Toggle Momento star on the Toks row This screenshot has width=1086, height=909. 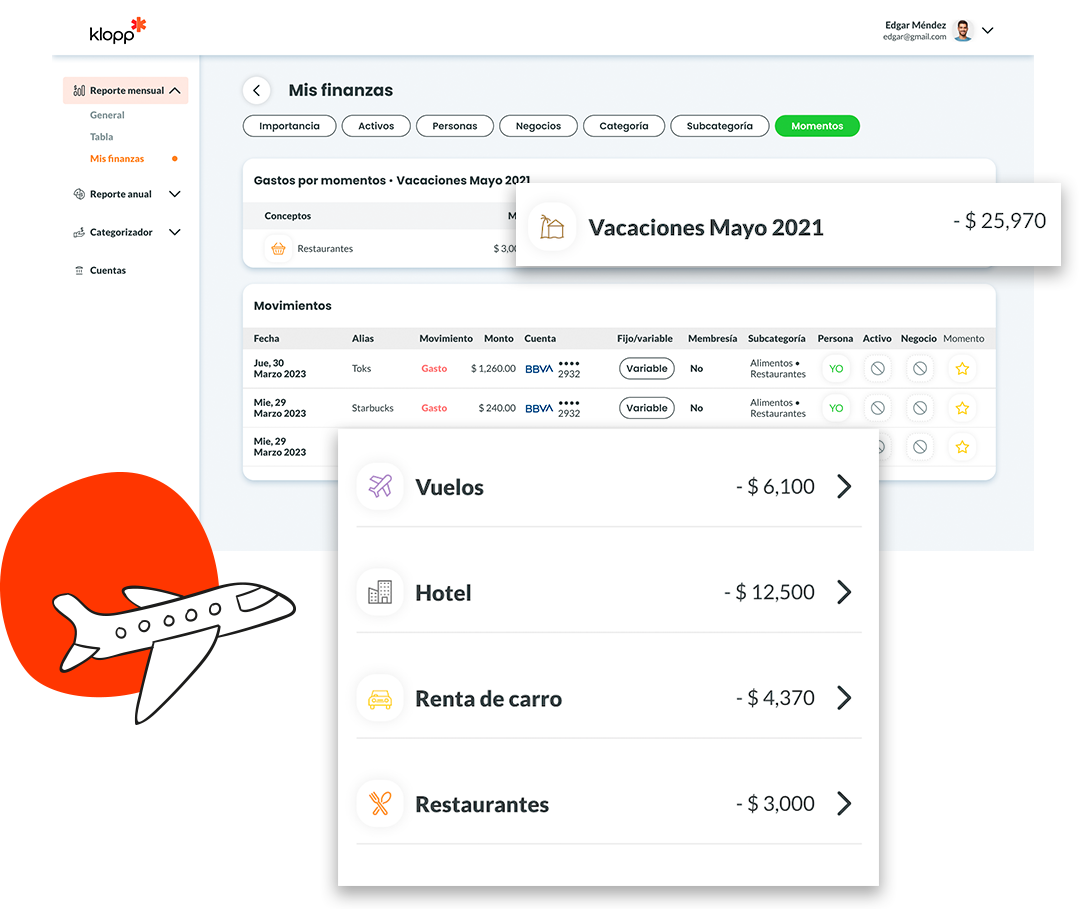(x=962, y=369)
